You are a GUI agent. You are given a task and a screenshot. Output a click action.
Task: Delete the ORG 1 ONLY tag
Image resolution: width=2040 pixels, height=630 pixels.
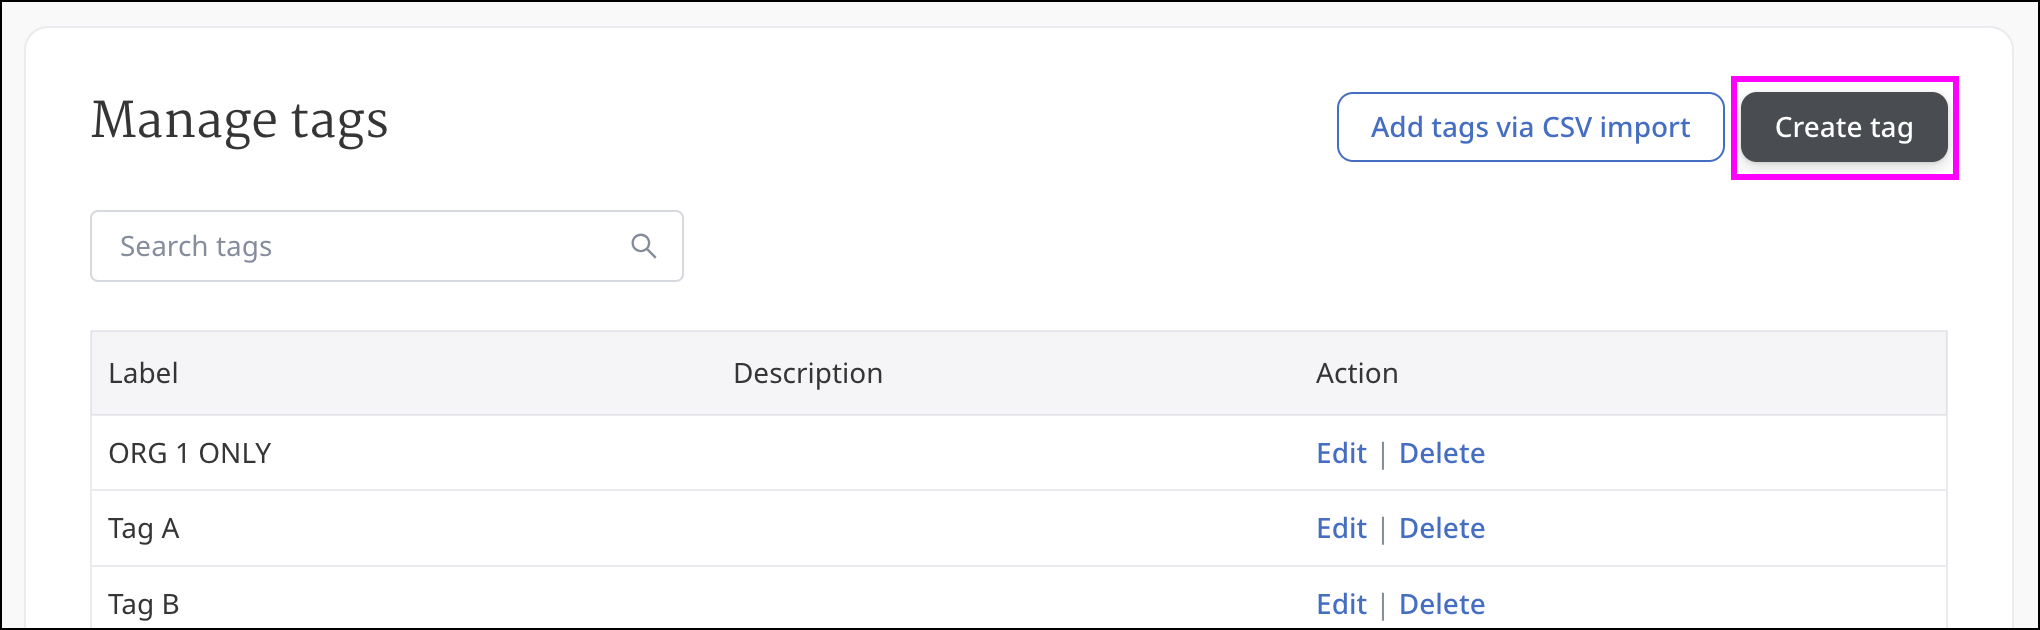[1441, 453]
